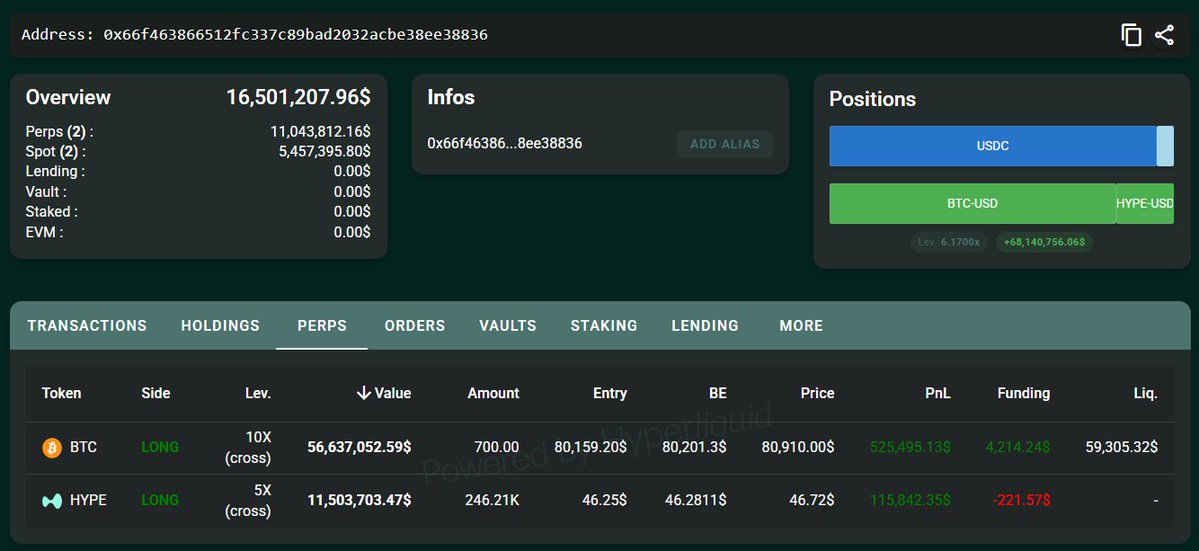
Task: Click the ADD ALIAS button
Action: point(725,144)
